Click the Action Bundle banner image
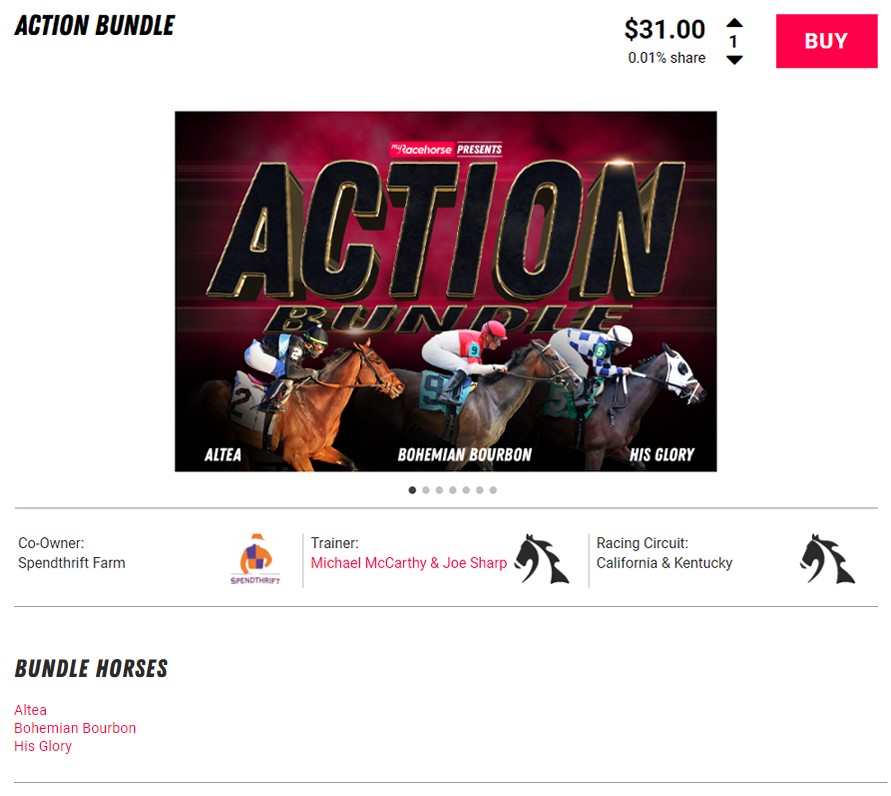Screen dimensions: 891x796 (x=446, y=291)
